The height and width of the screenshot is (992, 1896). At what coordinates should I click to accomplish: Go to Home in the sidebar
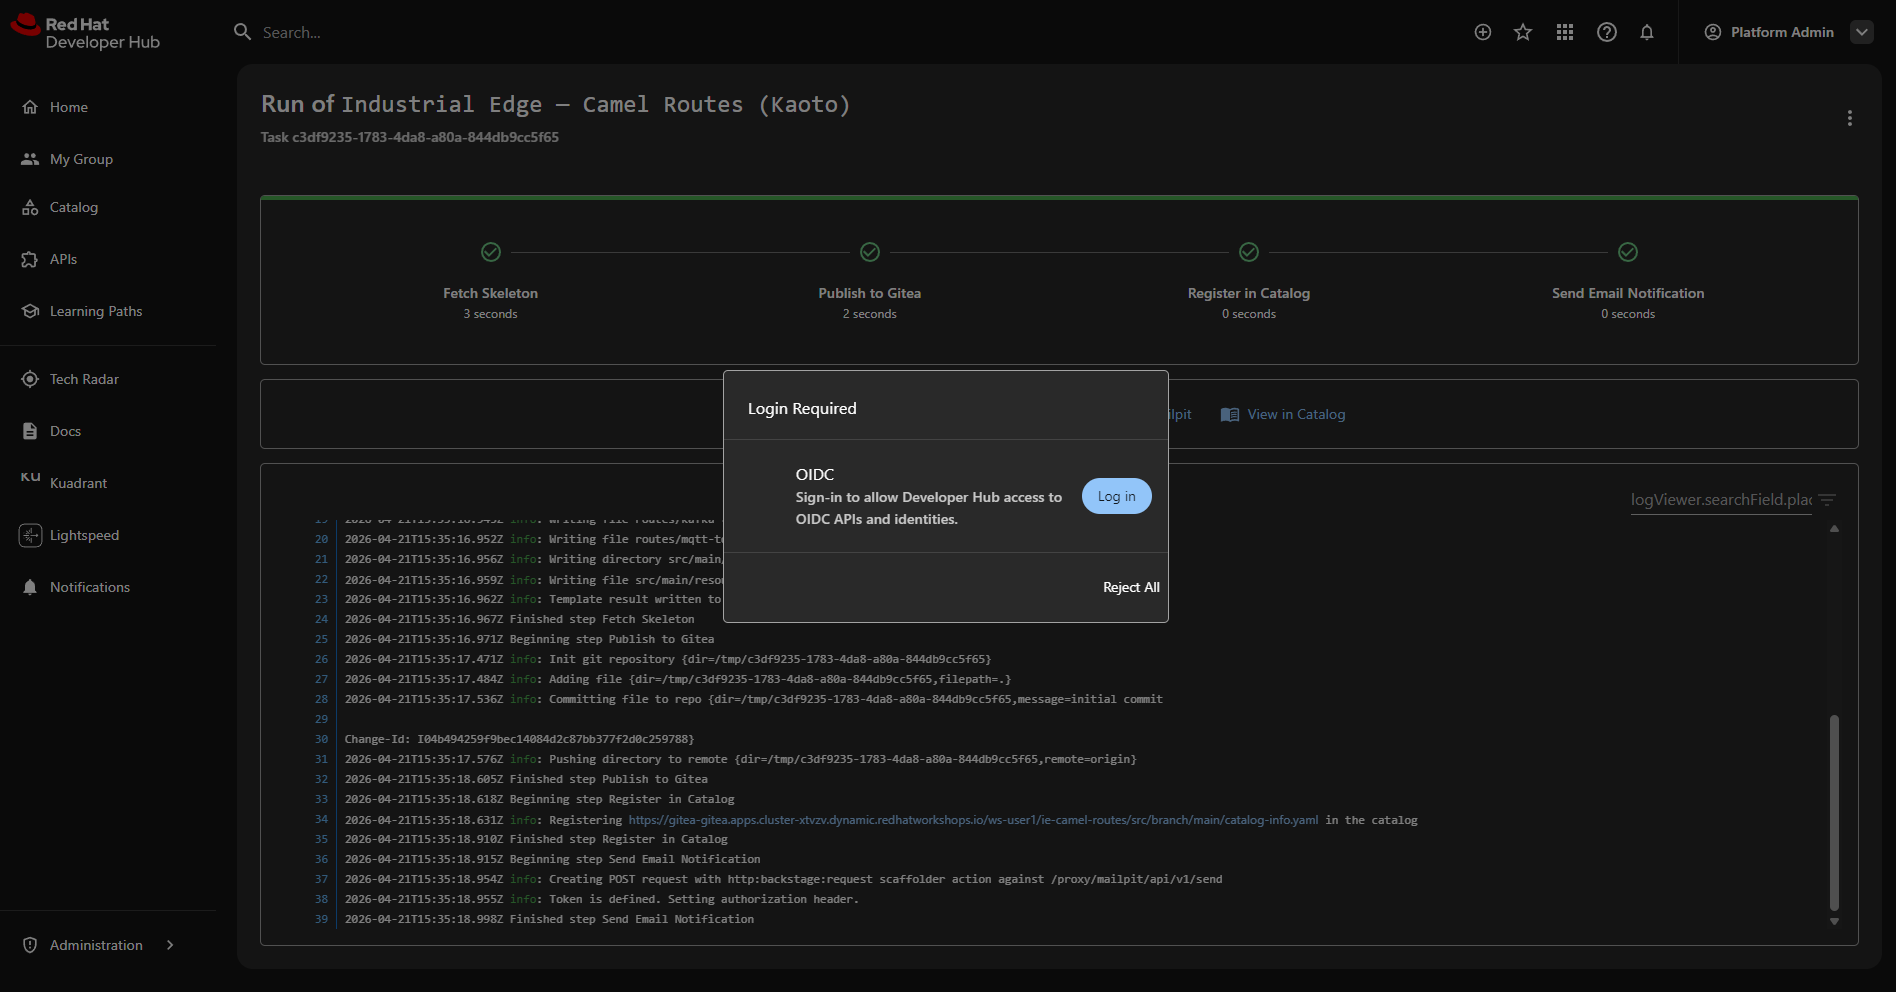click(69, 107)
